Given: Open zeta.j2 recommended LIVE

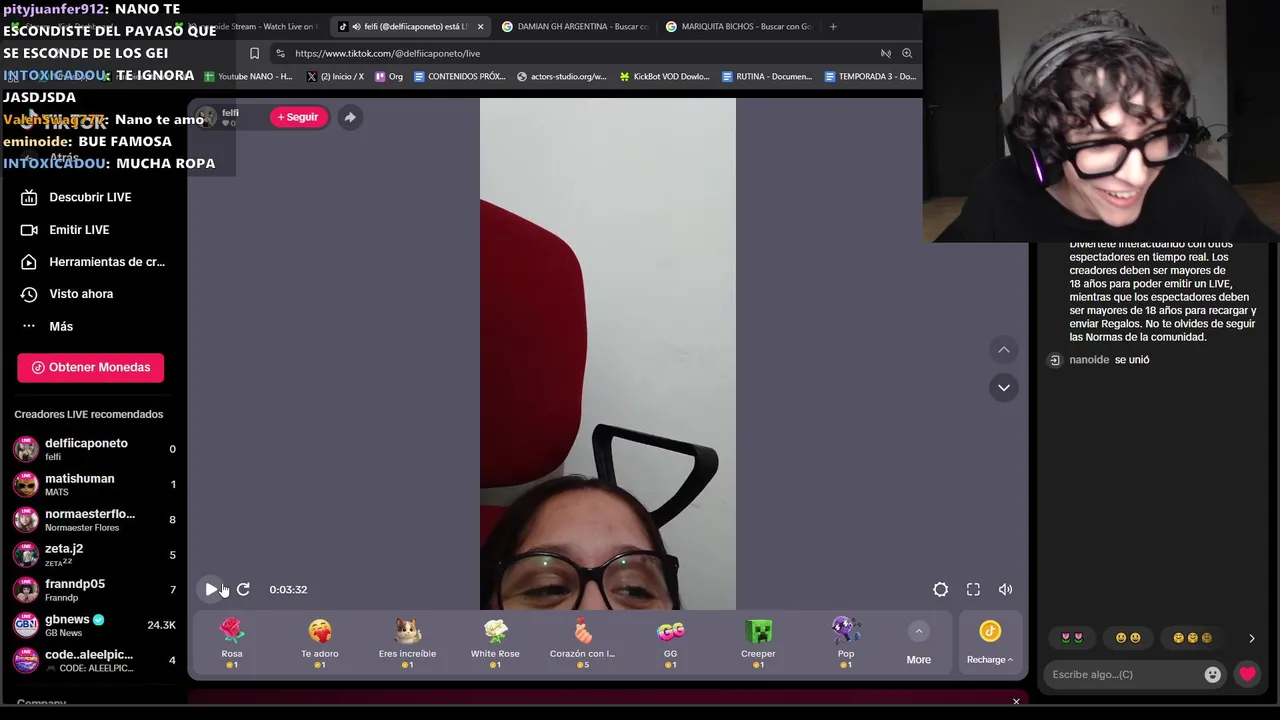Looking at the screenshot, I should click(x=95, y=555).
